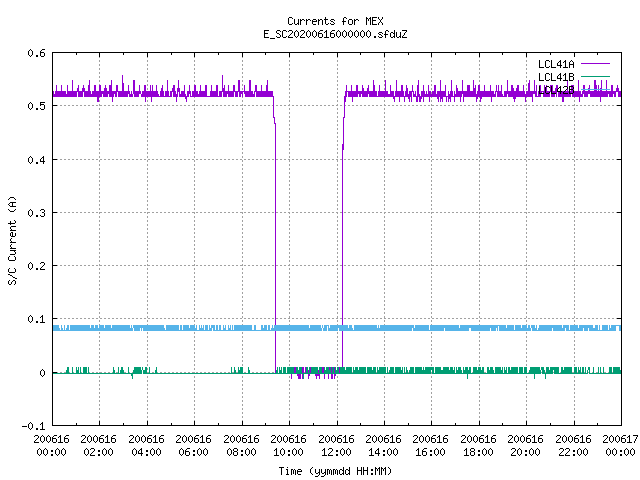Click the y-axis label 'S/C Current (A)'
Screen dimensions: 640x480
tap(12, 240)
